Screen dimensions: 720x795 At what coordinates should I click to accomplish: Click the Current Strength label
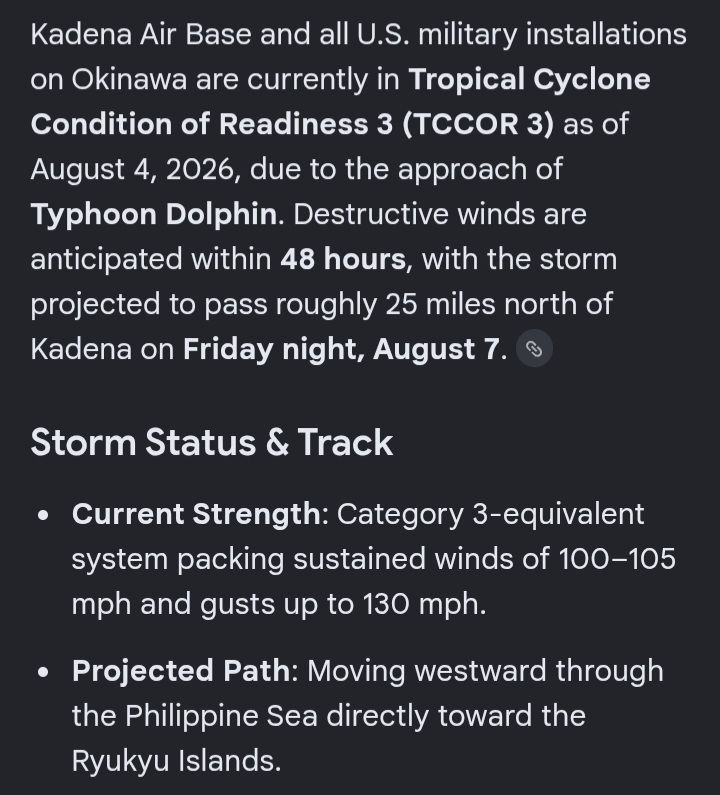coord(196,514)
